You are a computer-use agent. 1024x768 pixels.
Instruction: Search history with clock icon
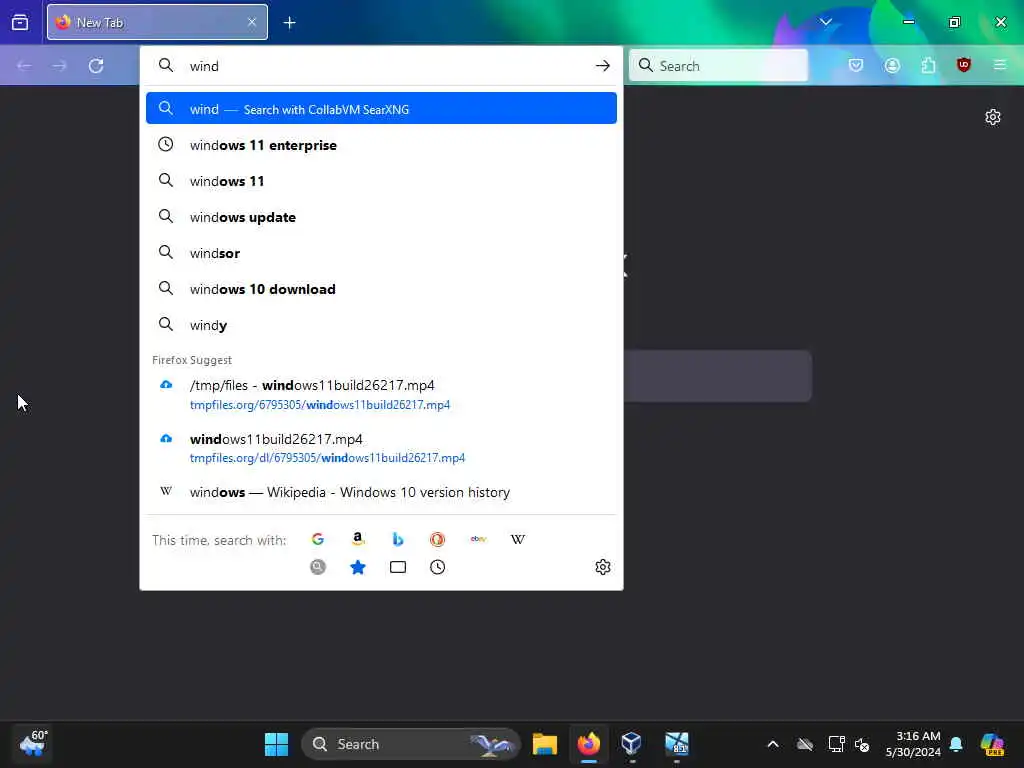click(438, 567)
